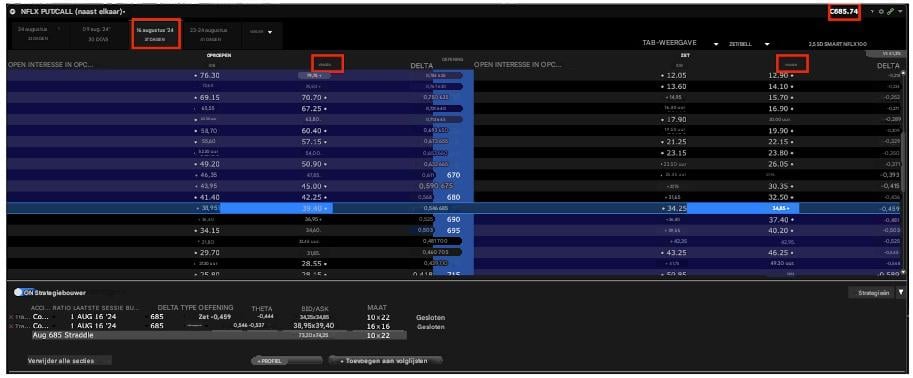Select the strike 670 cell
Image resolution: width=913 pixels, height=378 pixels.
coord(454,175)
